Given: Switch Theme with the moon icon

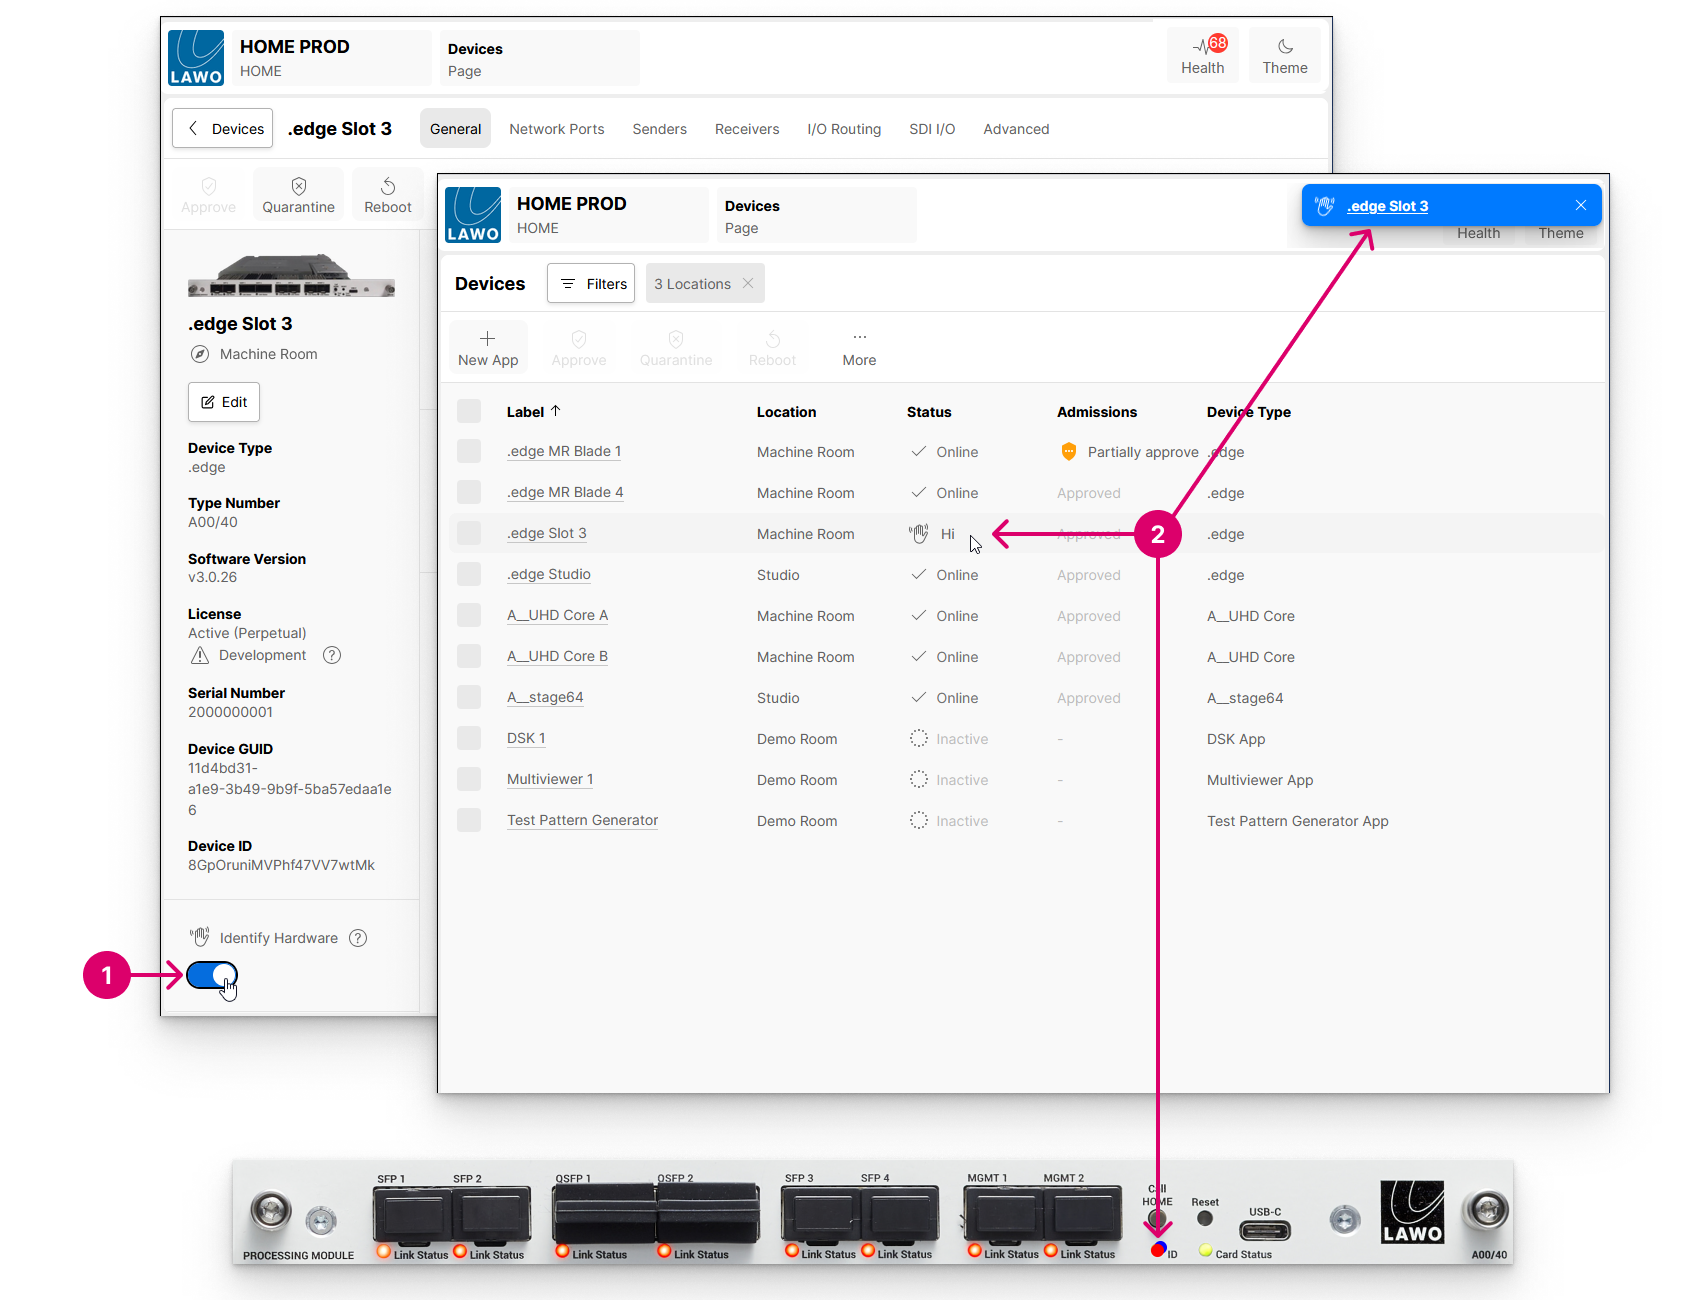Looking at the screenshot, I should coord(1285,47).
